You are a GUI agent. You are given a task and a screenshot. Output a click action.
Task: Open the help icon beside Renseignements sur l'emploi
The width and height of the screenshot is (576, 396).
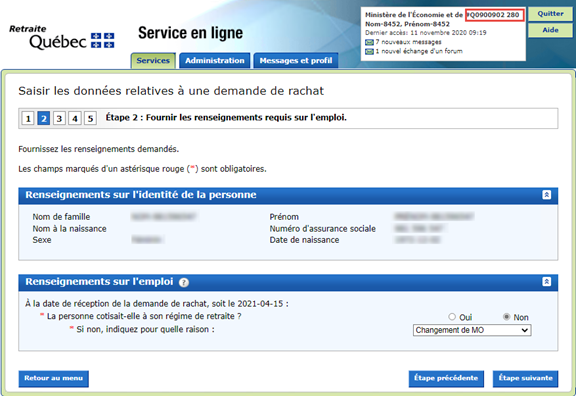click(184, 282)
